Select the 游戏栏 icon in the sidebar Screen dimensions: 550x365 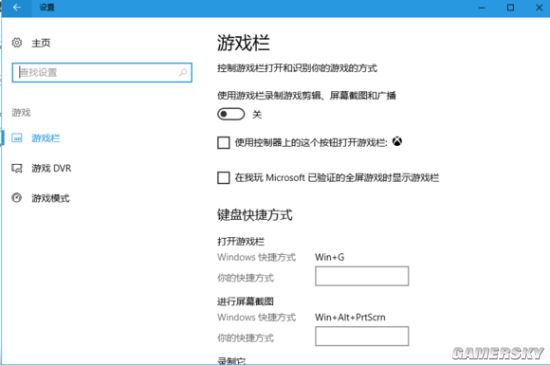17,138
